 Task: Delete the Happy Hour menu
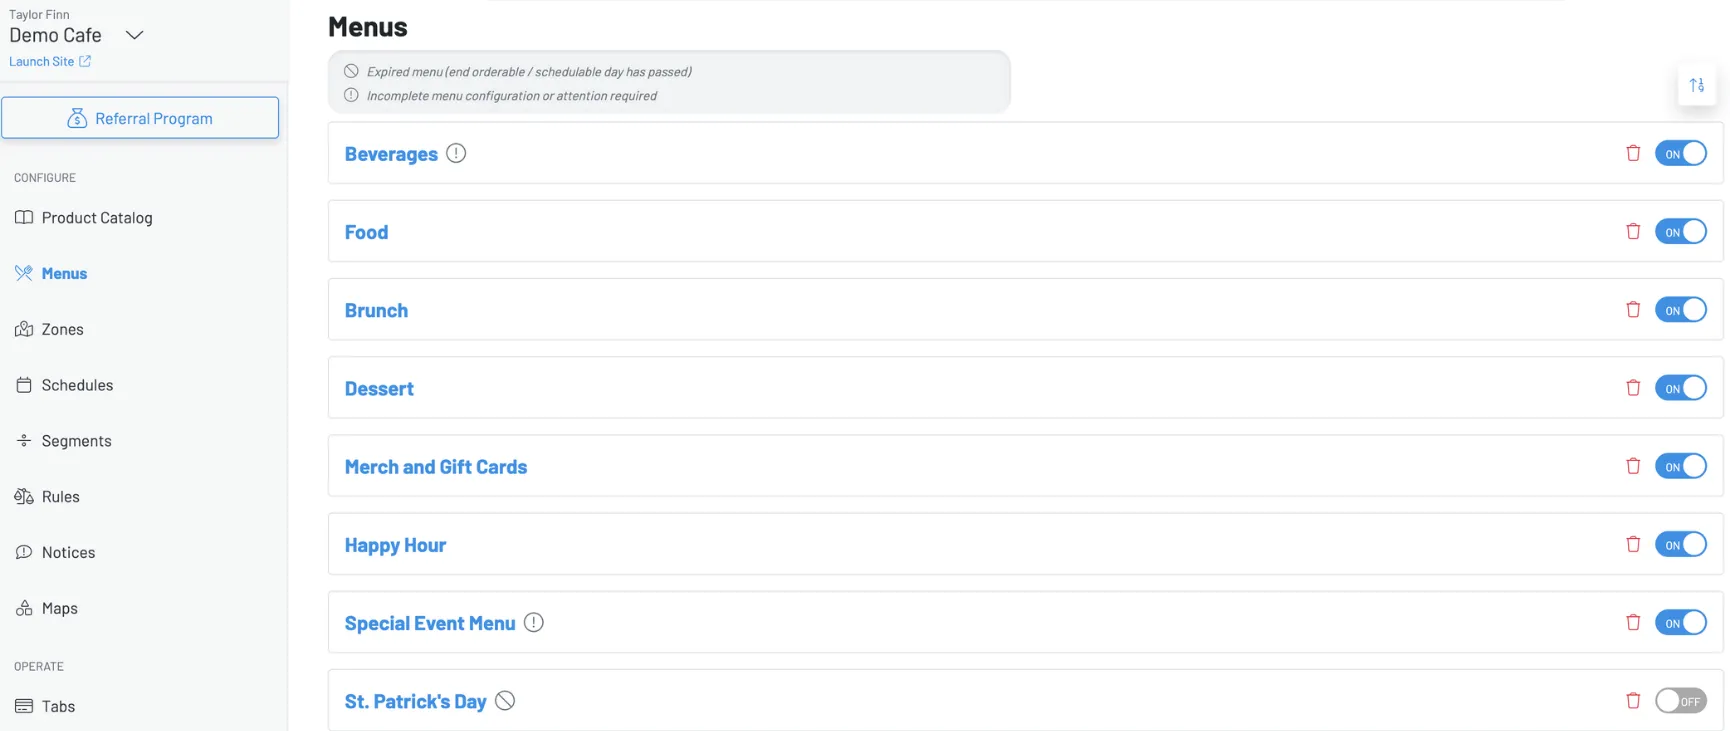click(x=1633, y=544)
